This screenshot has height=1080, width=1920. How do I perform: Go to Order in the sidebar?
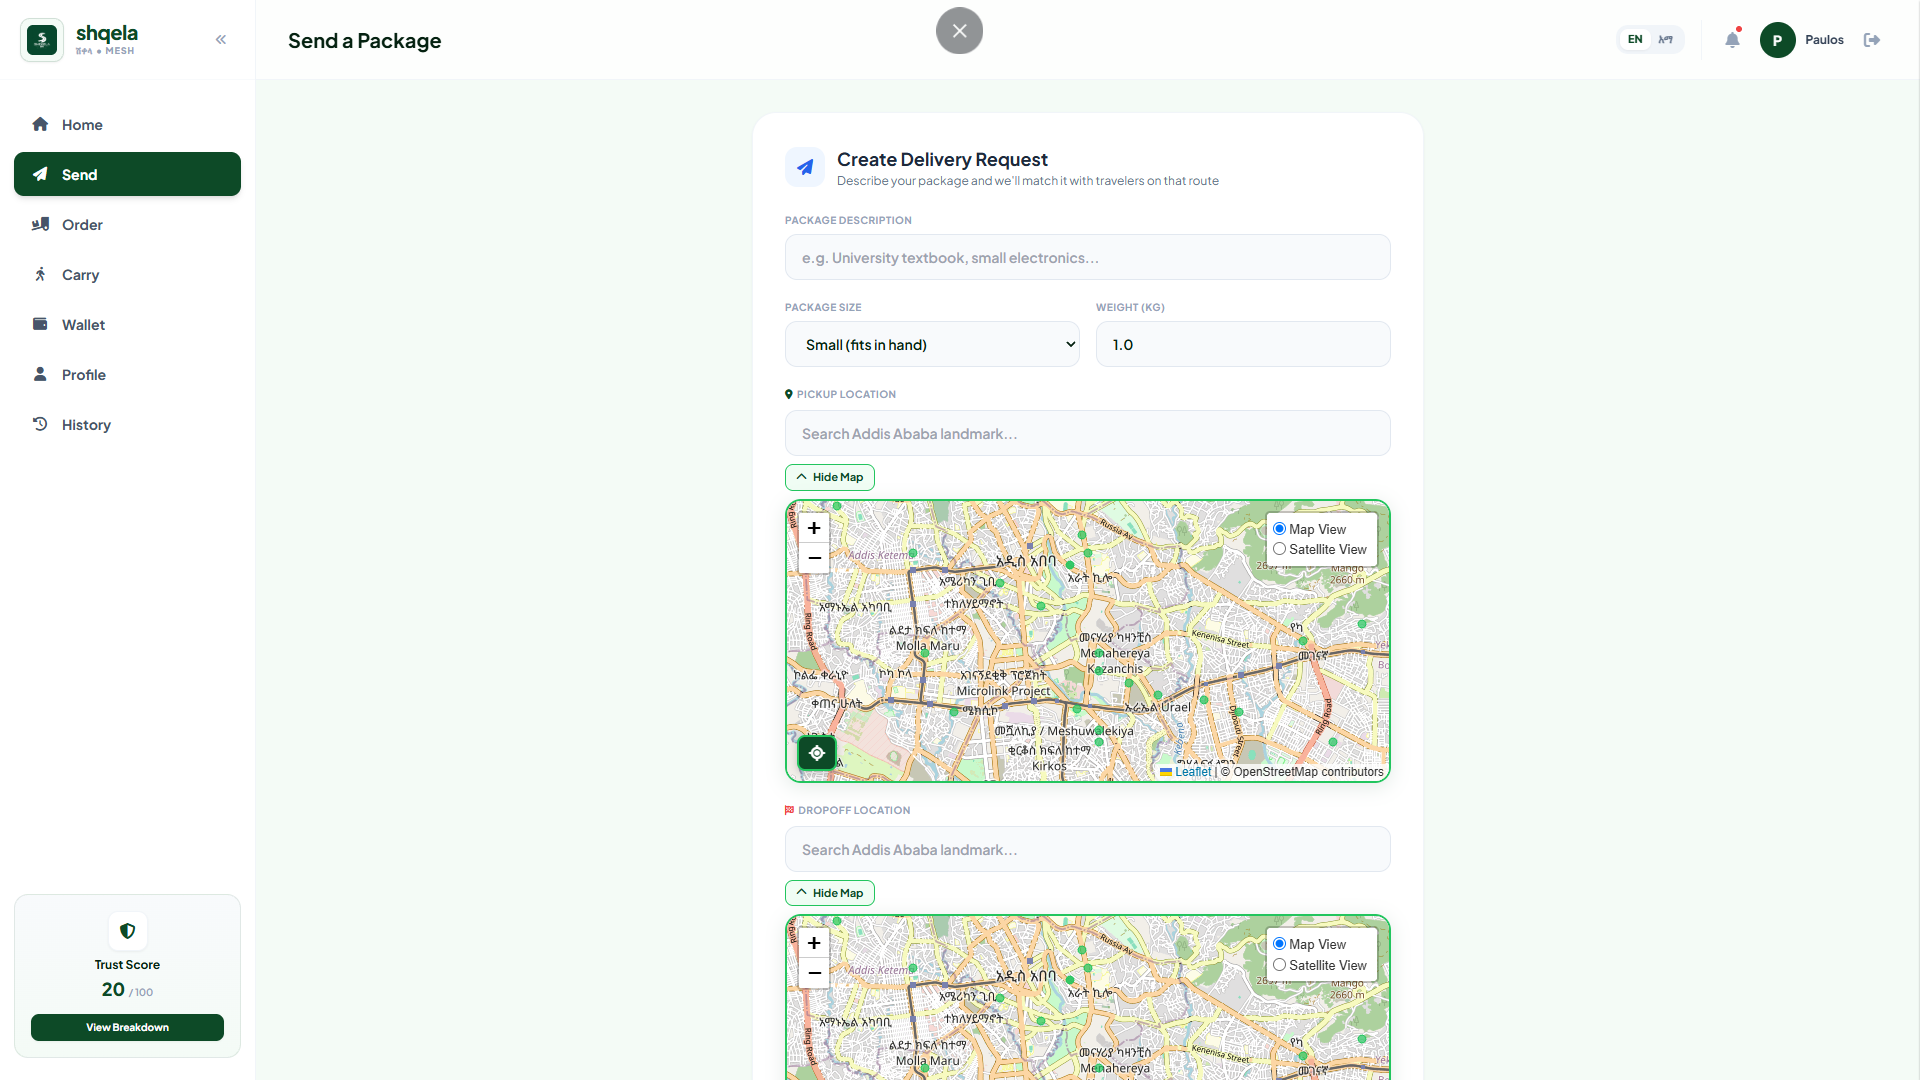(x=127, y=225)
